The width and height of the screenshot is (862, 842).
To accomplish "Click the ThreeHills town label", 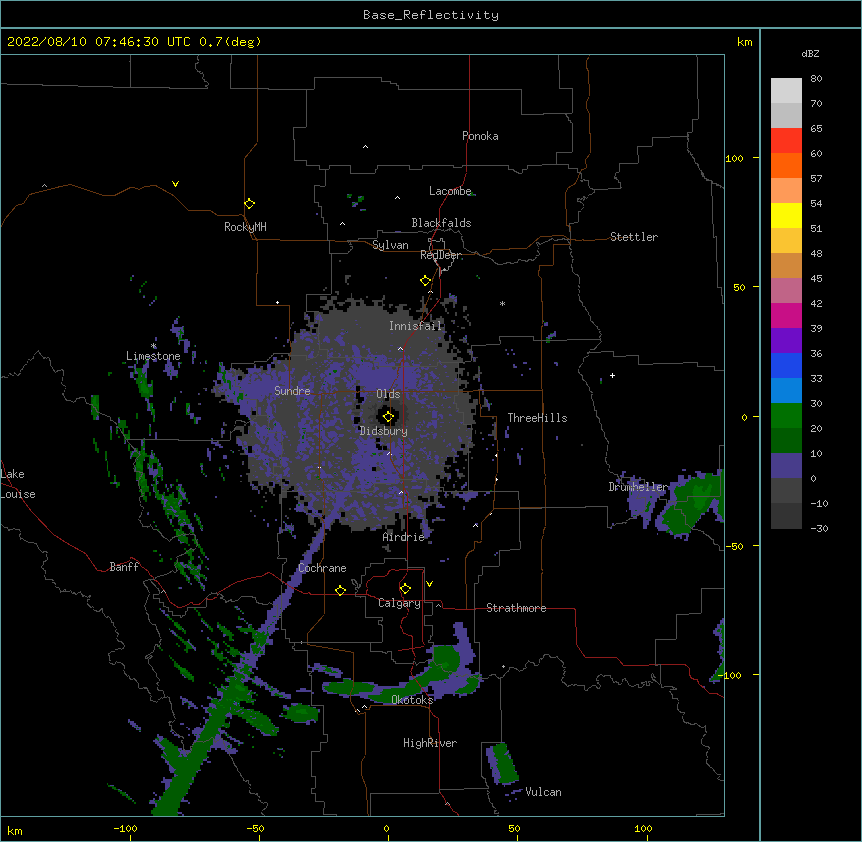I will [537, 418].
